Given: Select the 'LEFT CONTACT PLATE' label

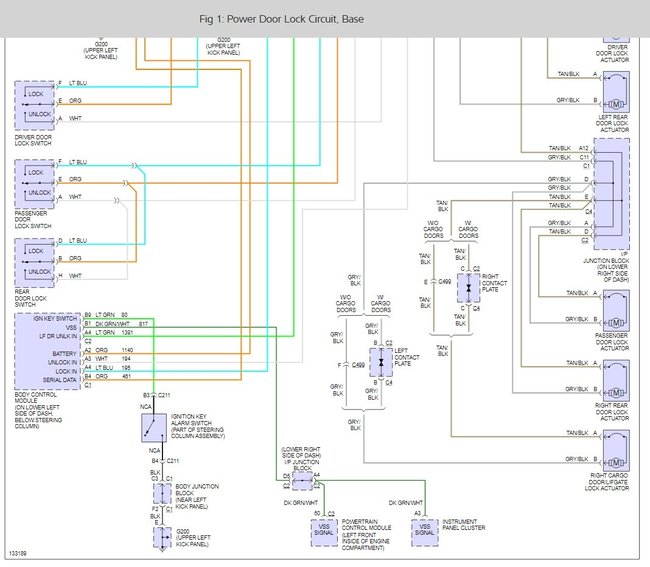Looking at the screenshot, I should click(407, 357).
